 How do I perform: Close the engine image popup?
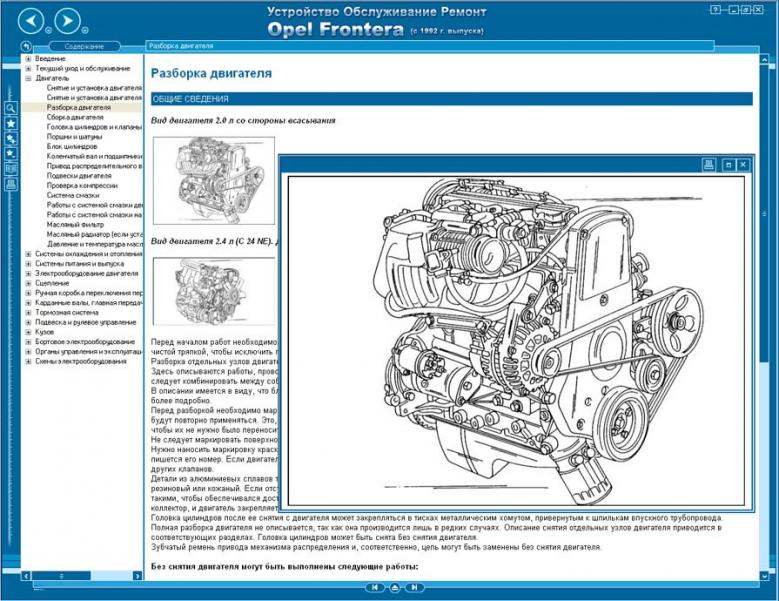(x=743, y=164)
